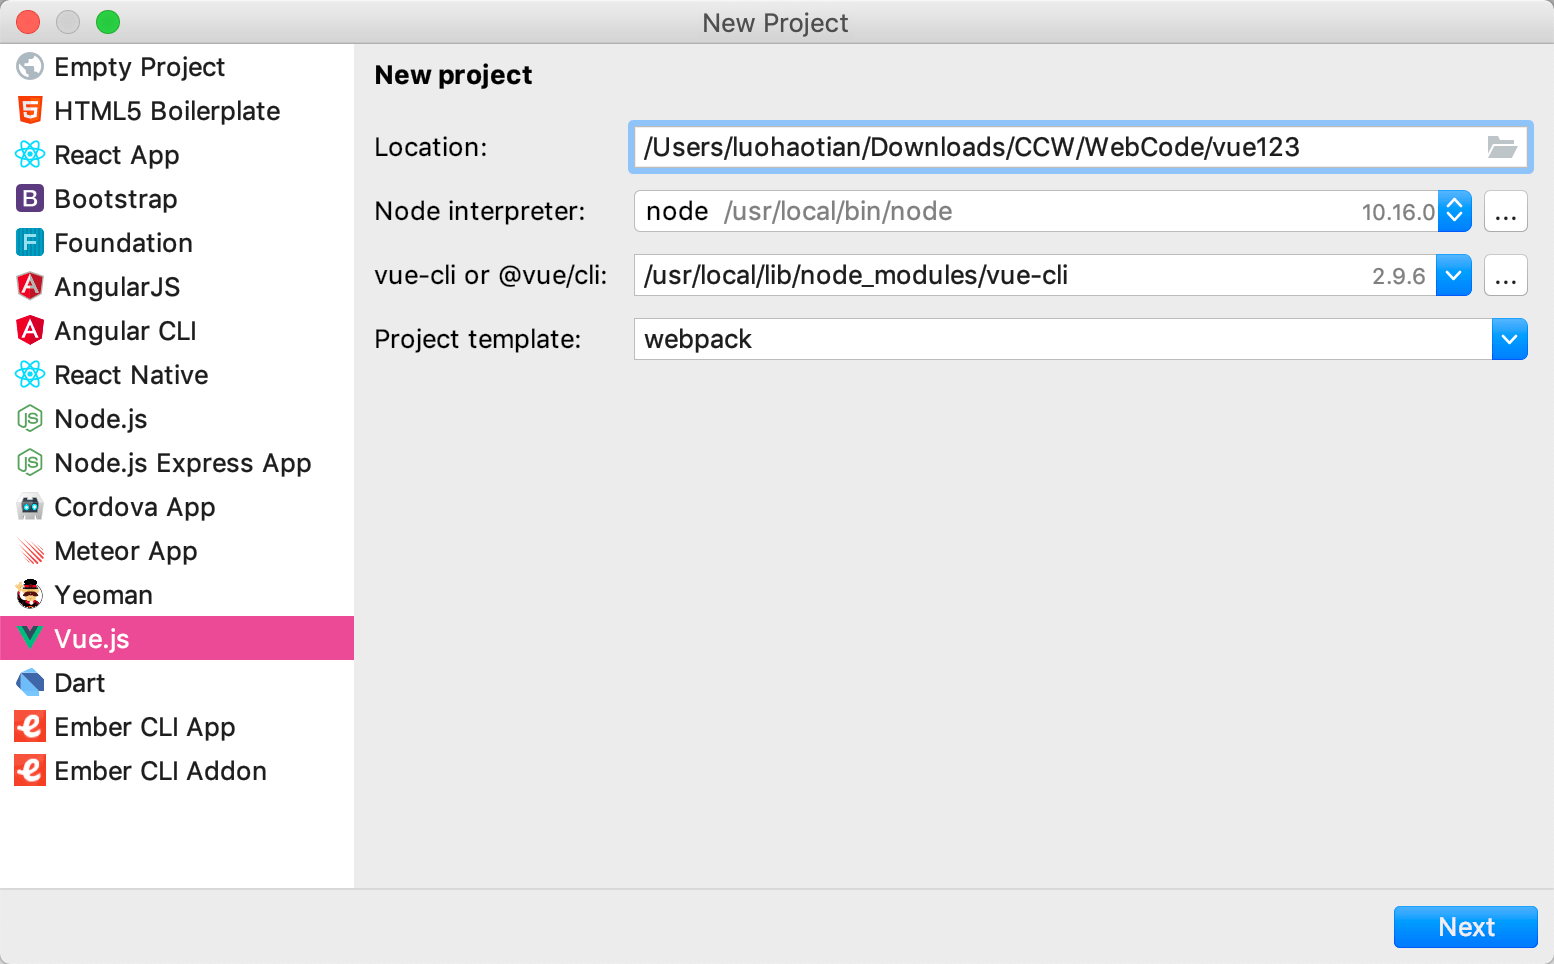Viewport: 1554px width, 964px height.
Task: Expand the vue-cli package dropdown
Action: 1453,275
